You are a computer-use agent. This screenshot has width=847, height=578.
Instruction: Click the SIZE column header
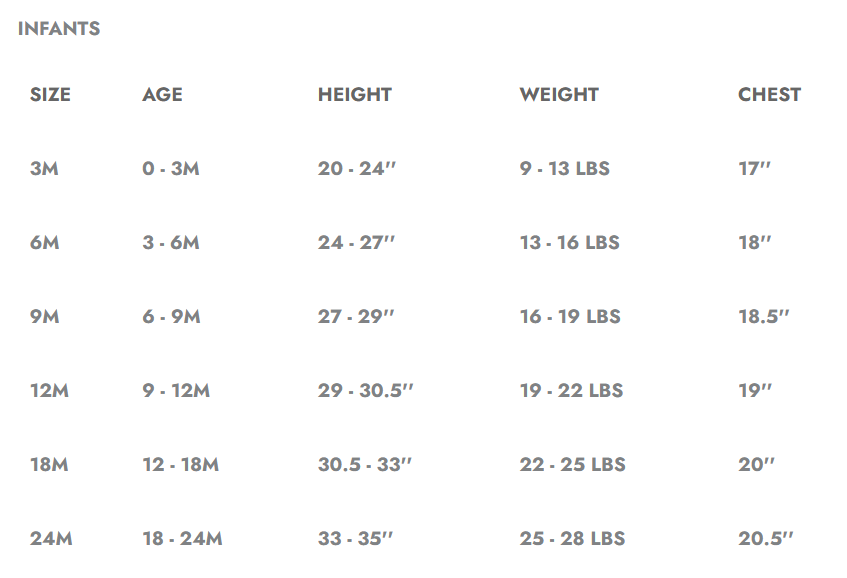tap(51, 95)
